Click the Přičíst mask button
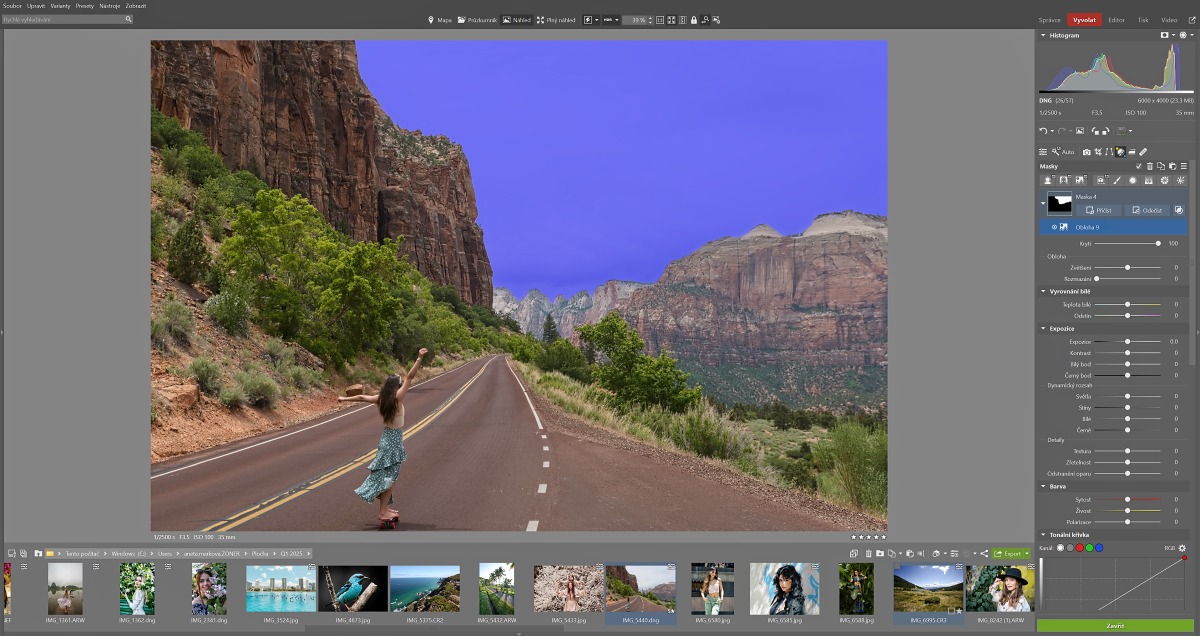The image size is (1200, 636). click(1099, 210)
